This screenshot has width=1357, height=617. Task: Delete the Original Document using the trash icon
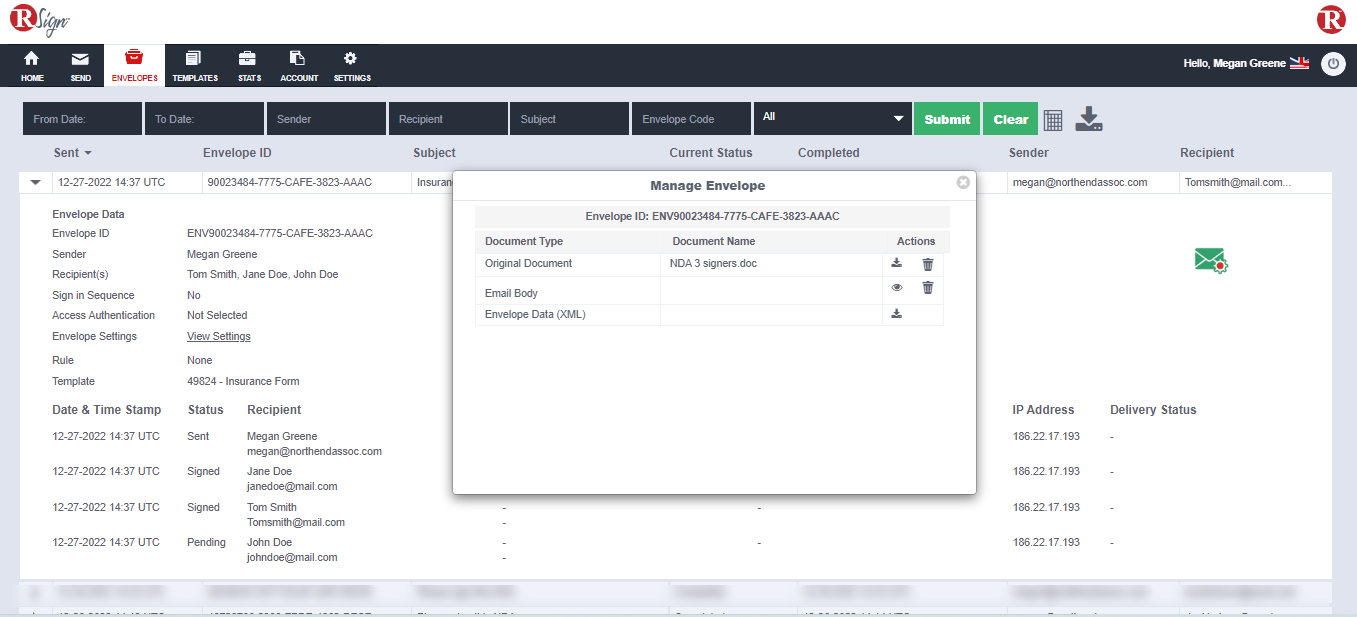[927, 264]
